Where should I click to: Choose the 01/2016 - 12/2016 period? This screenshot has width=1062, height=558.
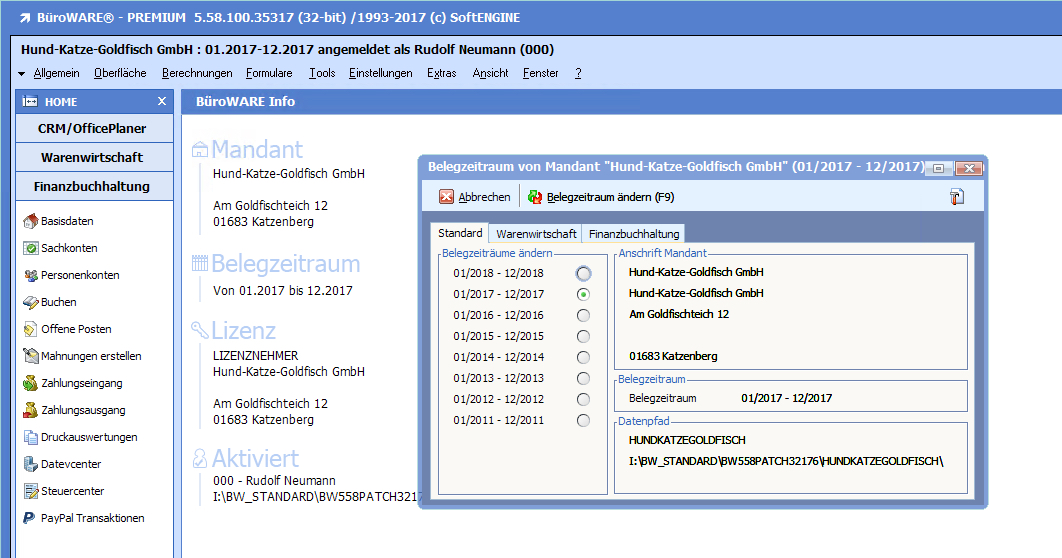[583, 315]
